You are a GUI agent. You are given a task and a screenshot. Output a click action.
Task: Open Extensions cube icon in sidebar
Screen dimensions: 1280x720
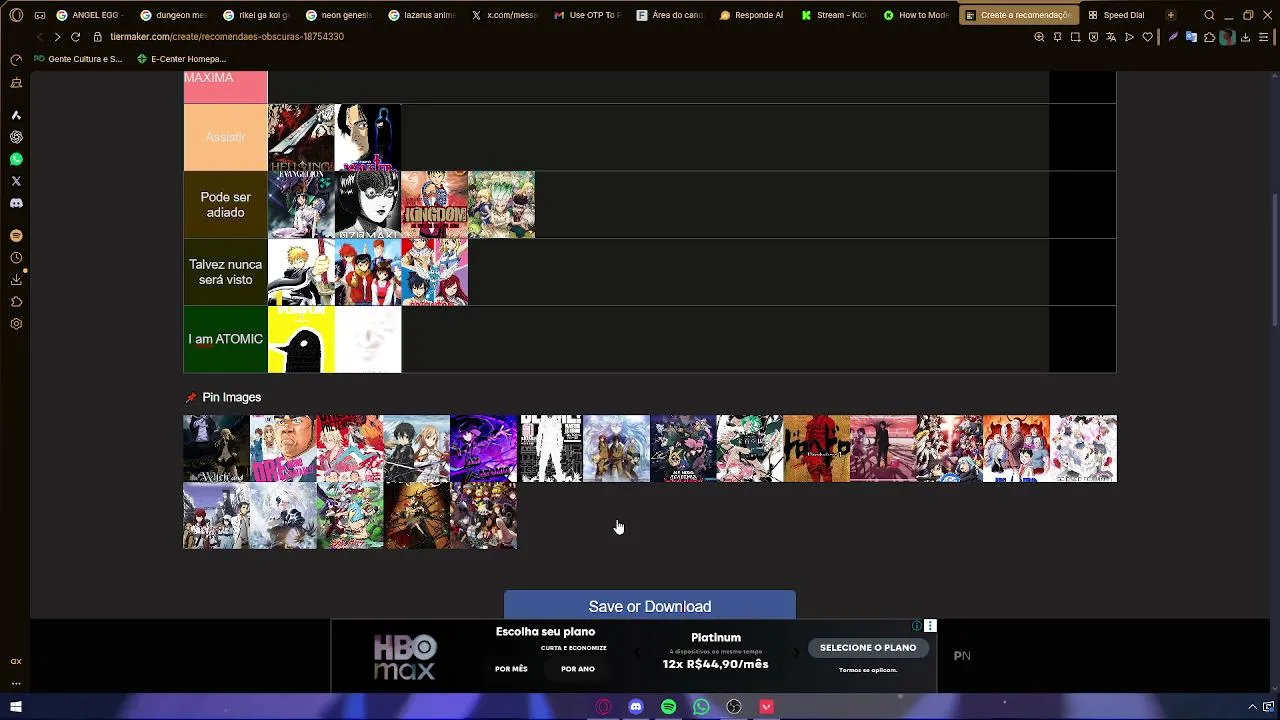coord(16,302)
